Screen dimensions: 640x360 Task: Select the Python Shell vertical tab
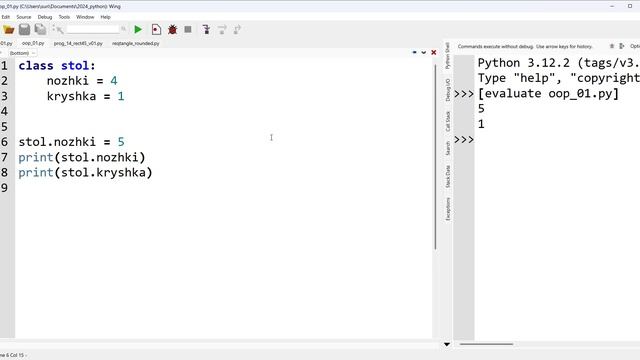coord(447,56)
